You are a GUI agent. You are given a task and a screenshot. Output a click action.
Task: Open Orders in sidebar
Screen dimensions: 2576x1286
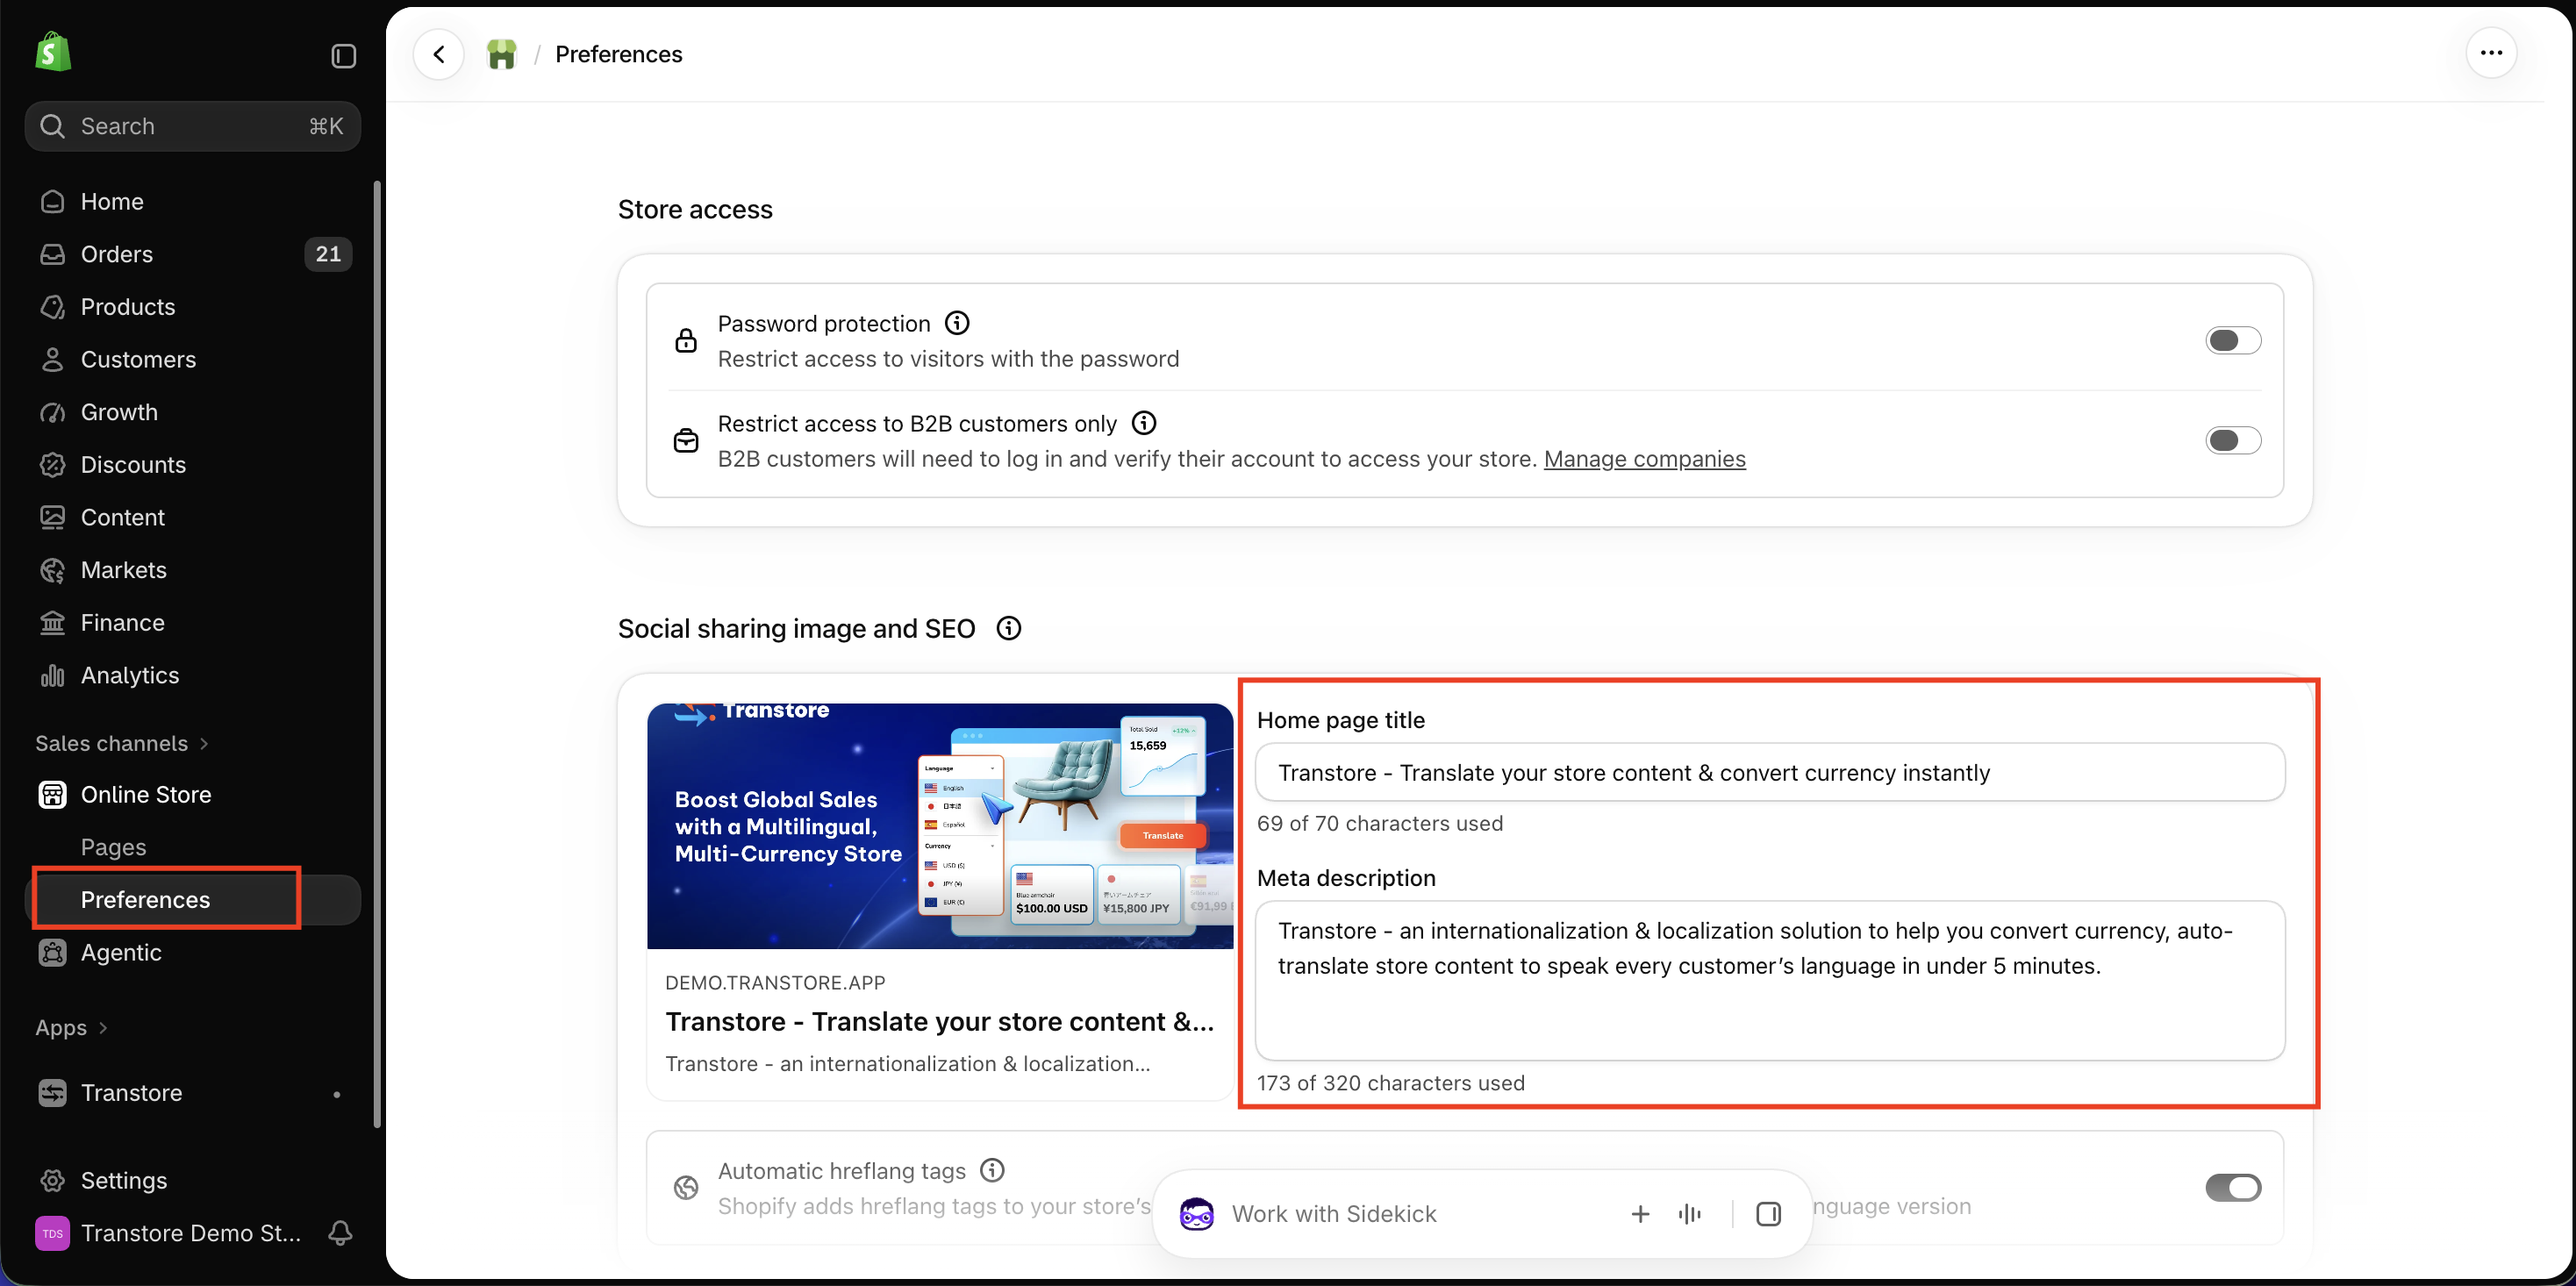coord(193,254)
